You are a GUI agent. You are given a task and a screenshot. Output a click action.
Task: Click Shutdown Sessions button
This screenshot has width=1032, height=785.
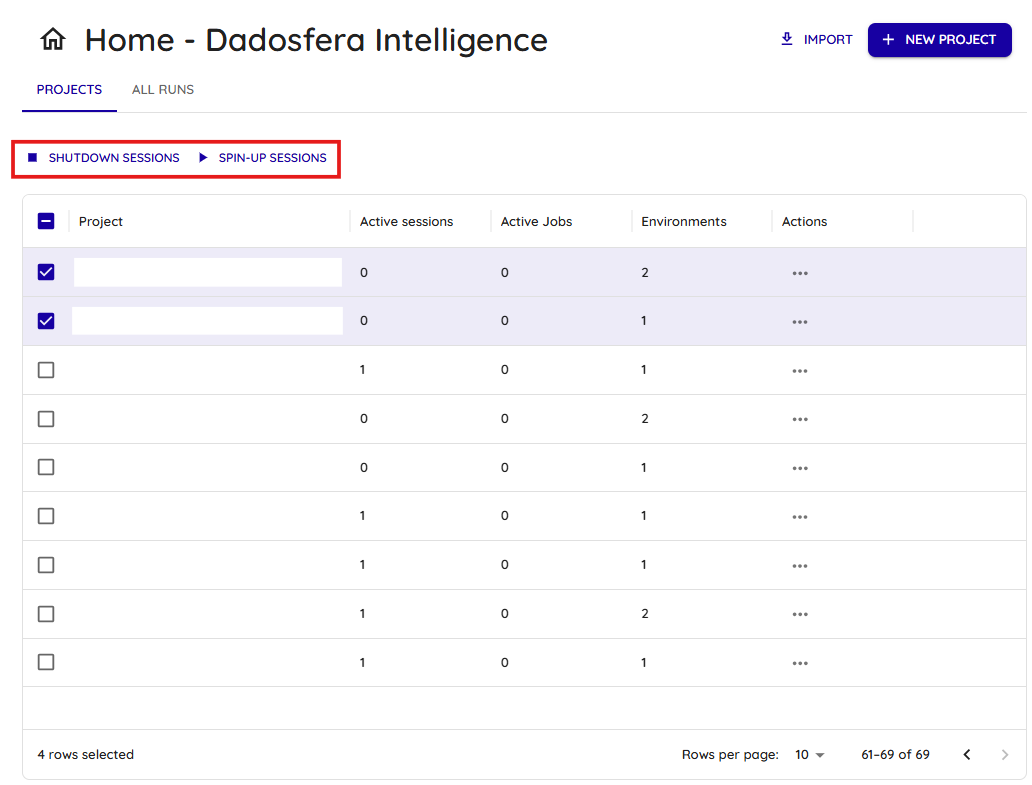[x=104, y=158]
